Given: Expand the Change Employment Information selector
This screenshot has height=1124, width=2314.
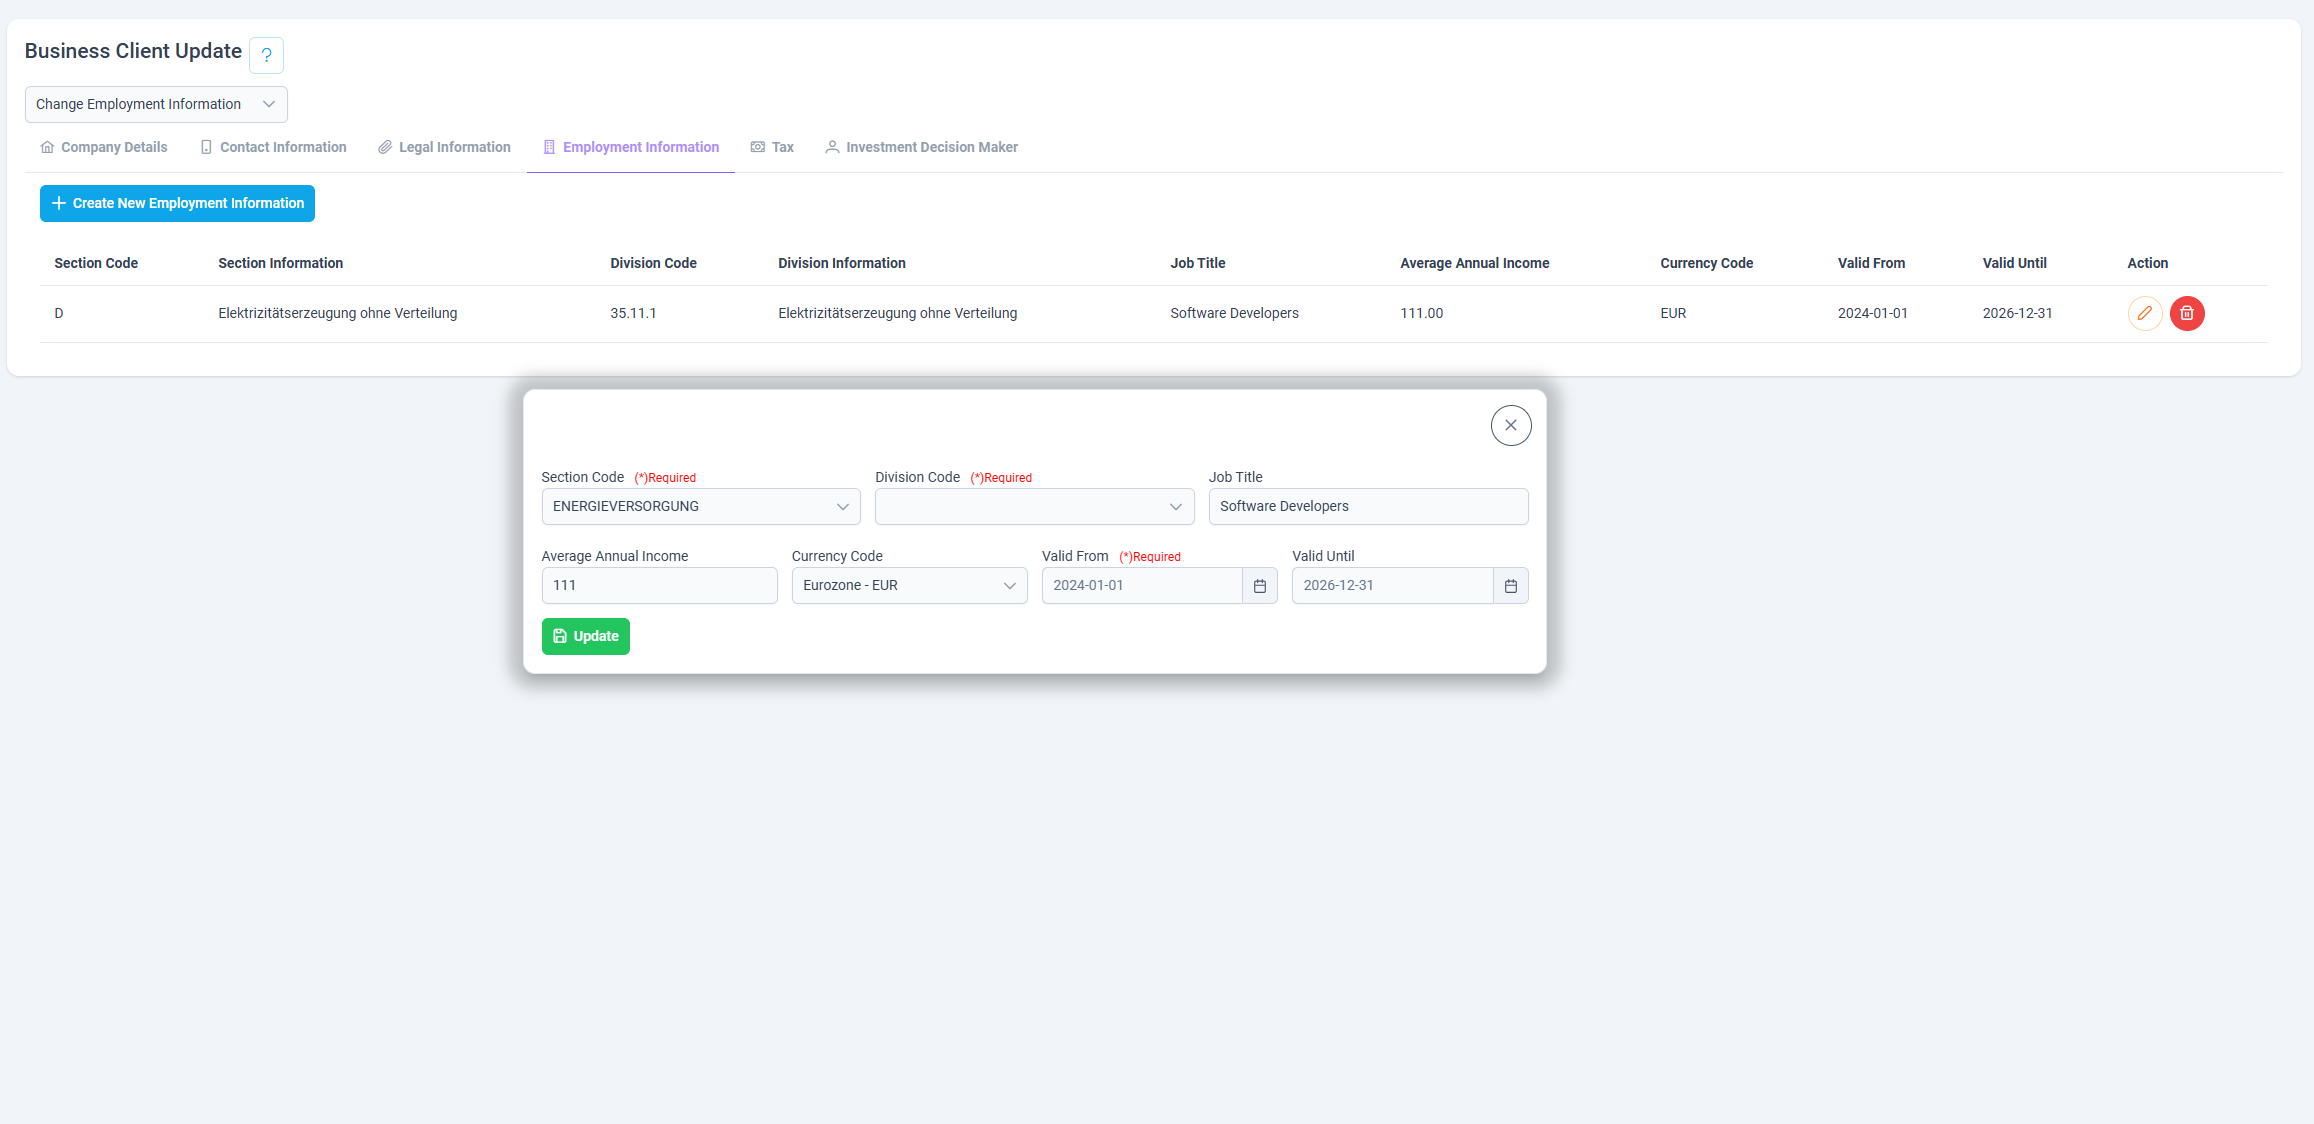Looking at the screenshot, I should [x=156, y=104].
